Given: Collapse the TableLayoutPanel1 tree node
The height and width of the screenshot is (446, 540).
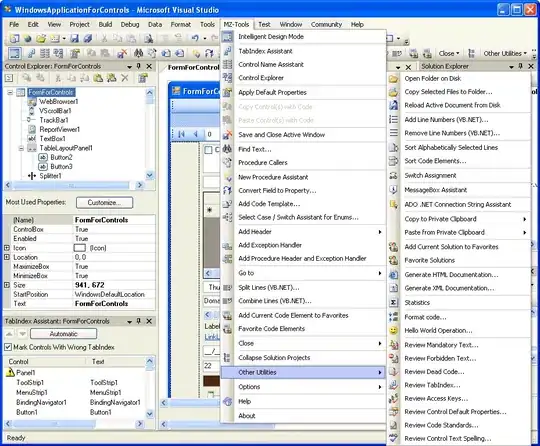Looking at the screenshot, I should [21, 148].
